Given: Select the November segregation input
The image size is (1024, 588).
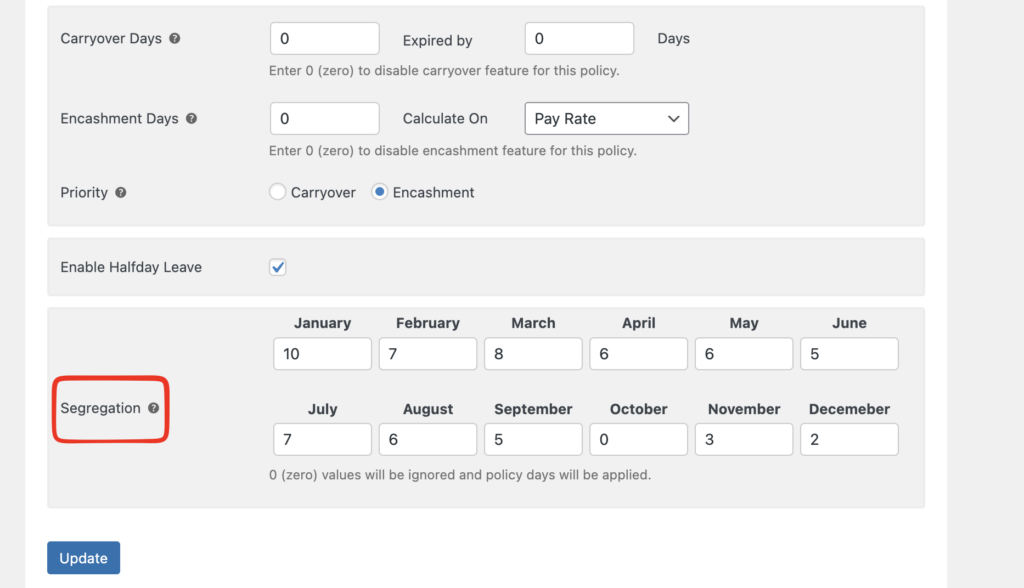Looking at the screenshot, I should click(744, 440).
